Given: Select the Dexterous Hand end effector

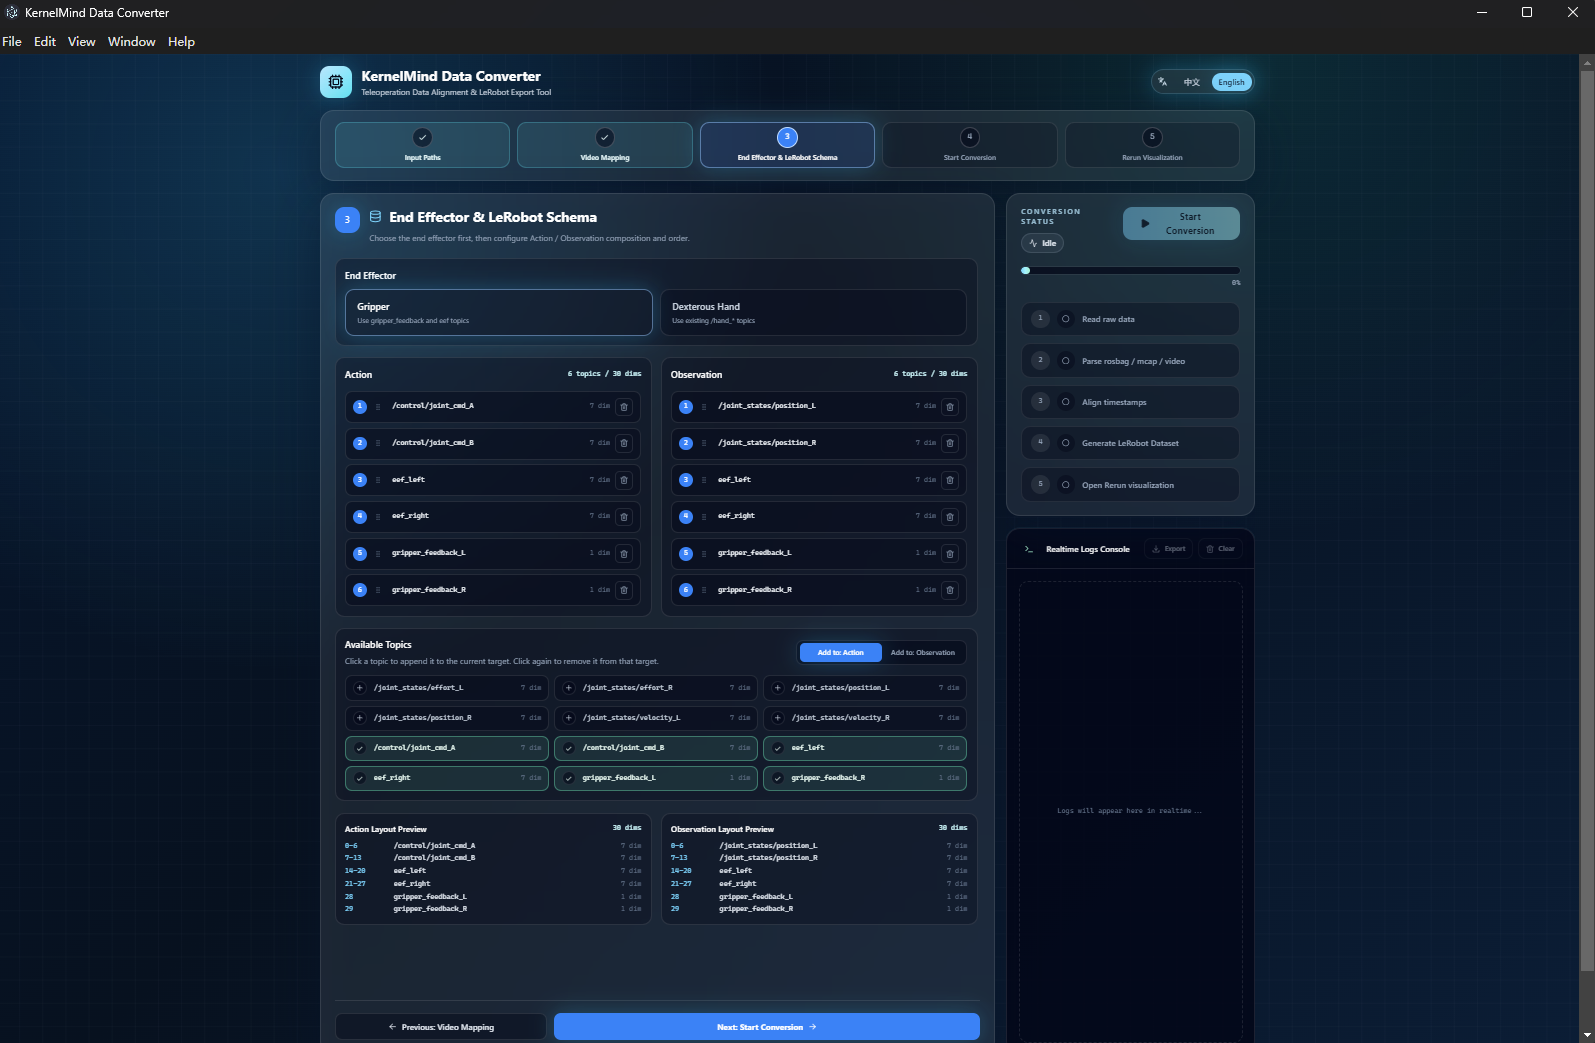Looking at the screenshot, I should click(813, 313).
